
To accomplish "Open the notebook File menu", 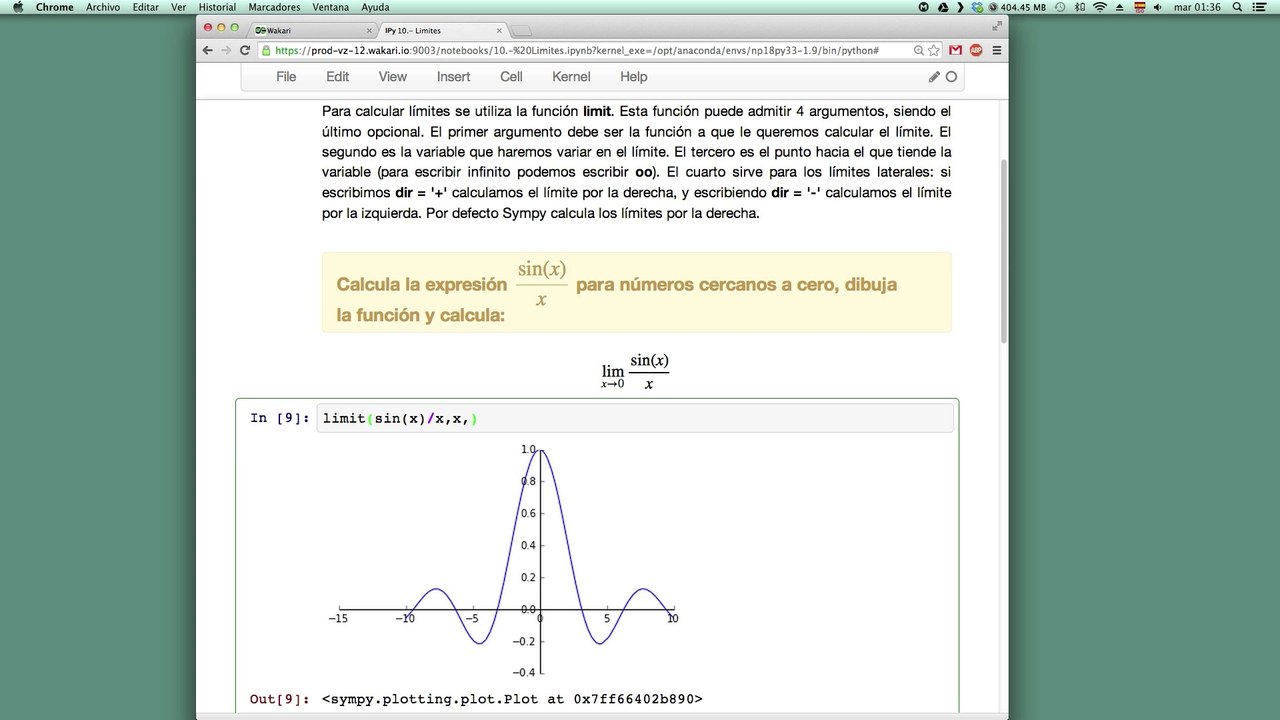I will pyautogui.click(x=286, y=77).
